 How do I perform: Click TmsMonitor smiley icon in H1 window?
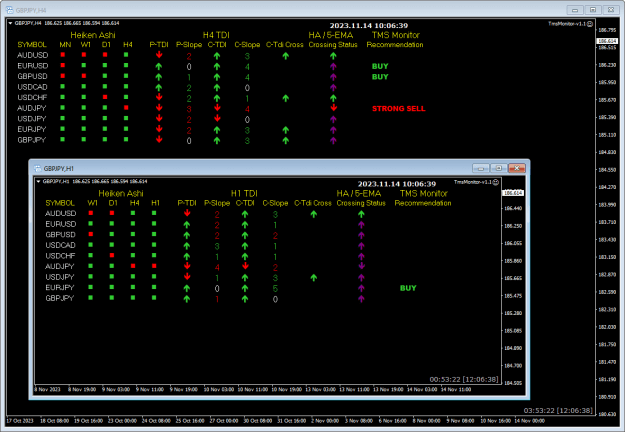[495, 182]
